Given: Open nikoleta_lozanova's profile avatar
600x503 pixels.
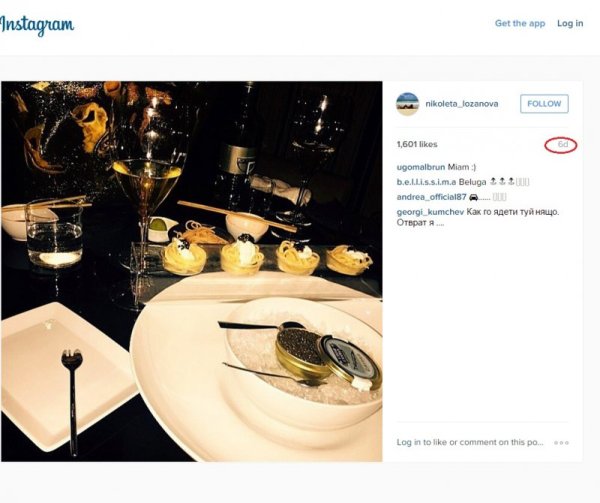Looking at the screenshot, I should coord(408,104).
